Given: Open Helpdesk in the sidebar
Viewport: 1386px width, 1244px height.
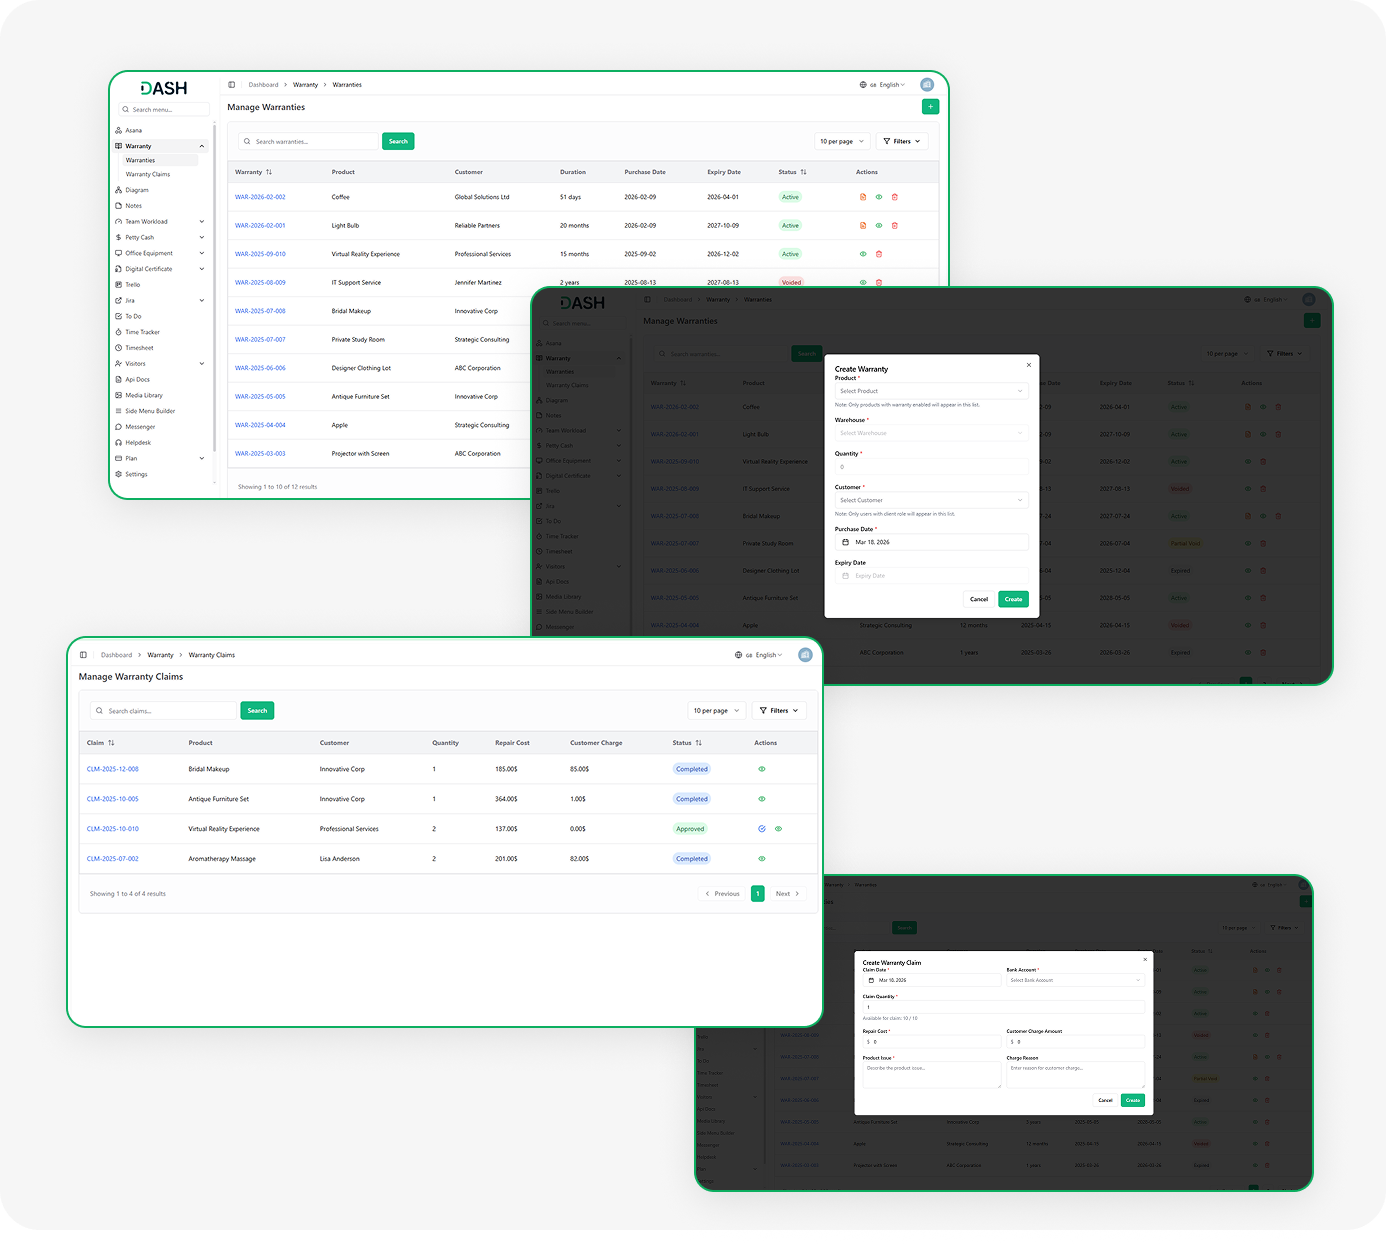Looking at the screenshot, I should click(138, 443).
